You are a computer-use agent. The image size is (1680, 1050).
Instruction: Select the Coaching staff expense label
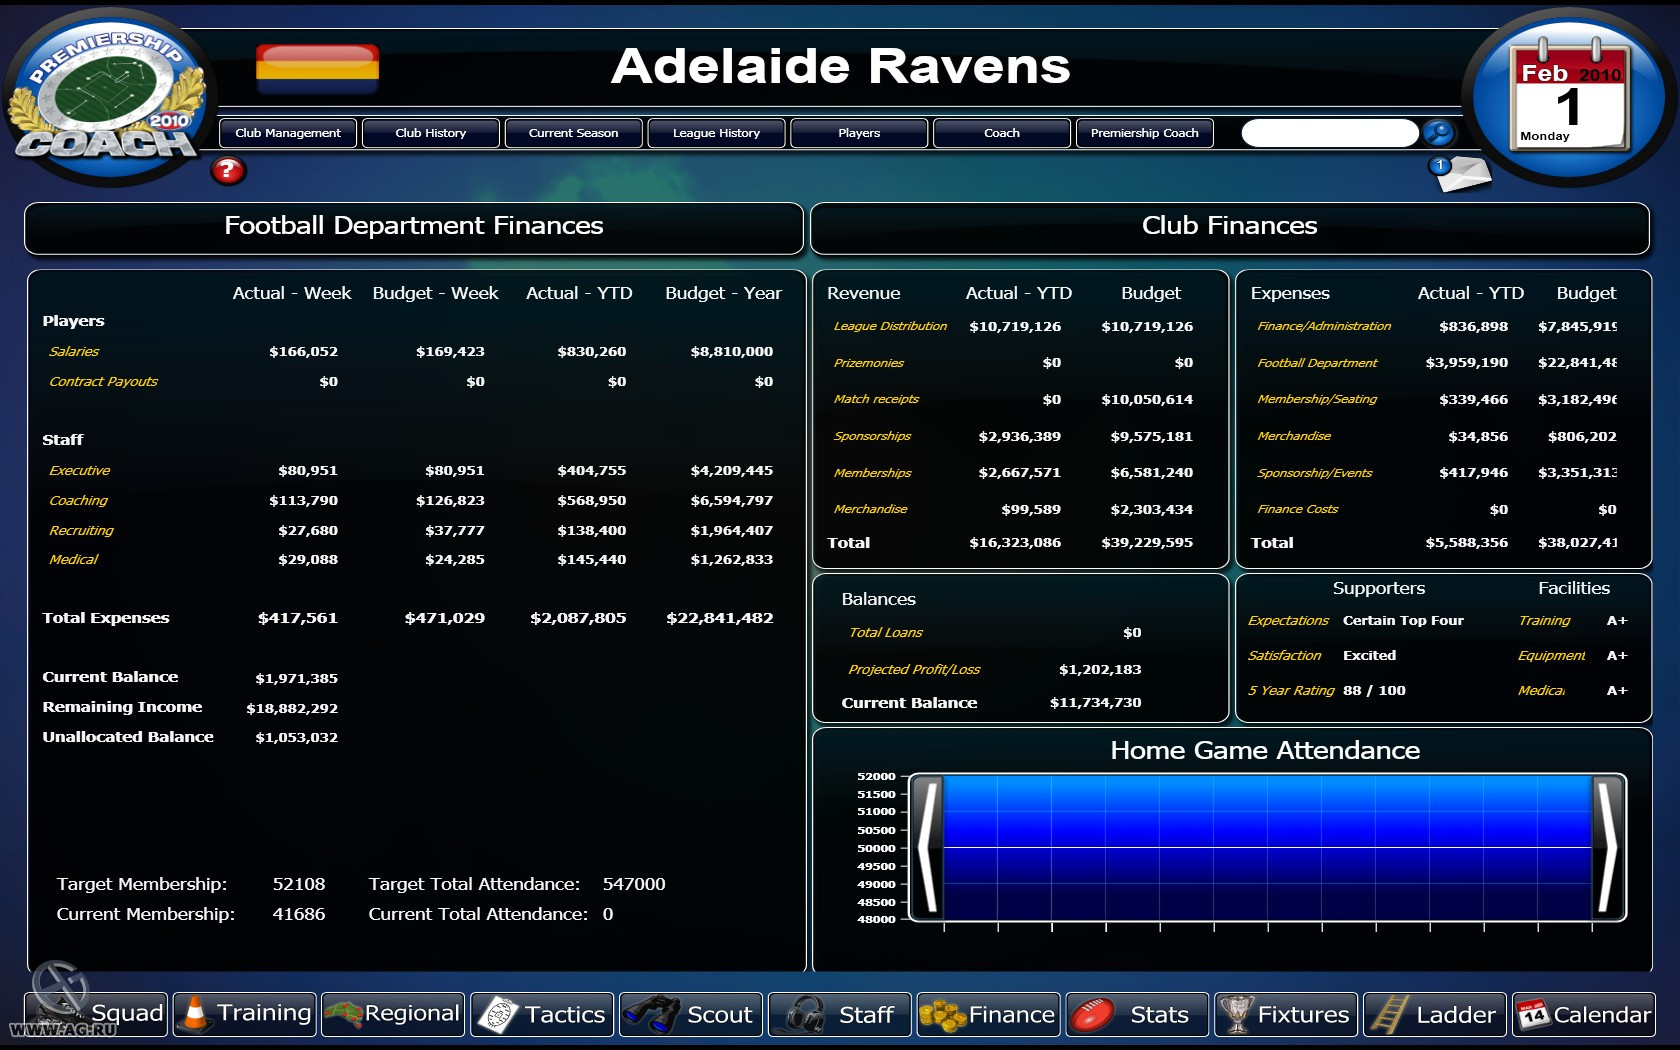click(79, 501)
